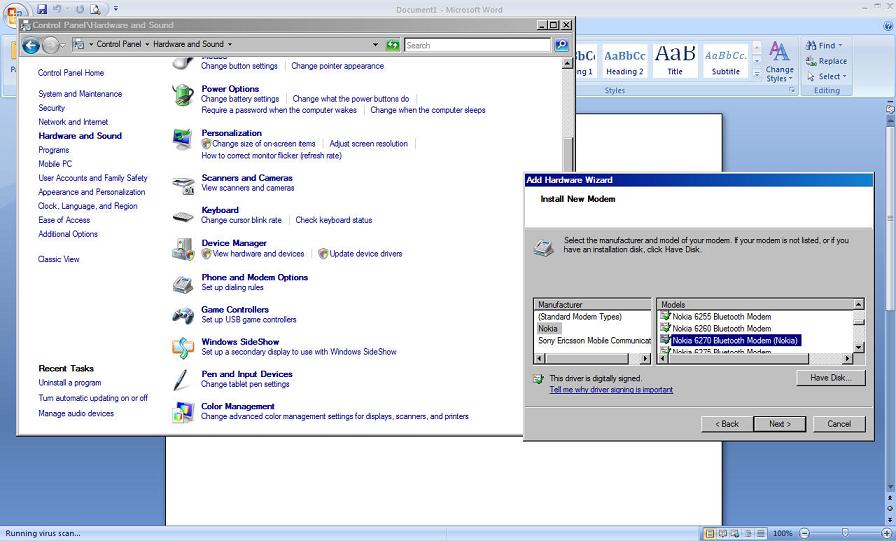The height and width of the screenshot is (541, 896).
Task: Cancel the Add Hardware Wizard
Action: pos(839,424)
